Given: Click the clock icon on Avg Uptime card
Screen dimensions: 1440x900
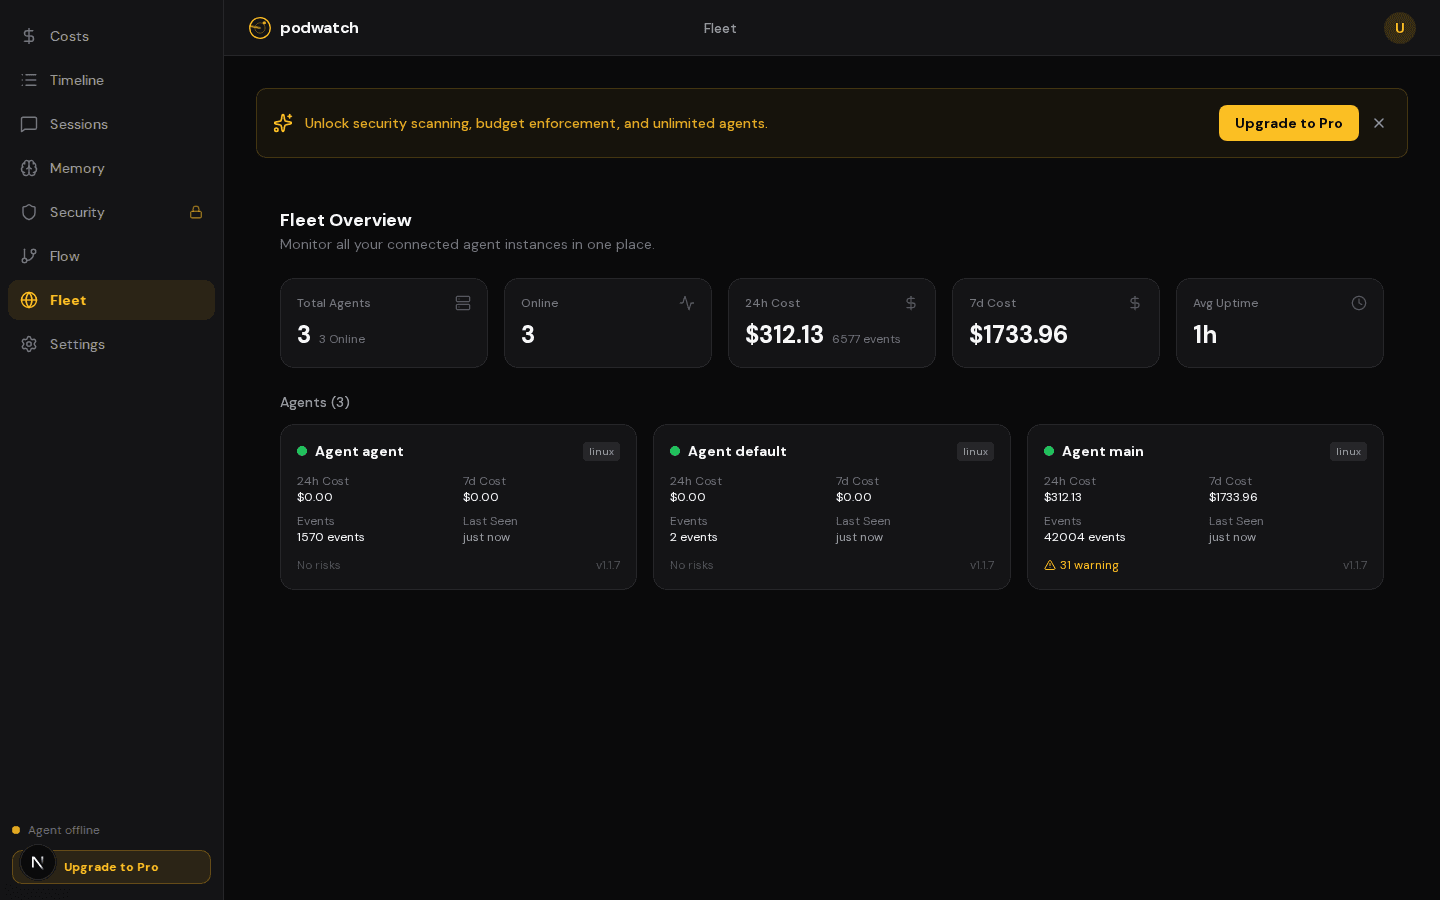Looking at the screenshot, I should click(x=1359, y=303).
